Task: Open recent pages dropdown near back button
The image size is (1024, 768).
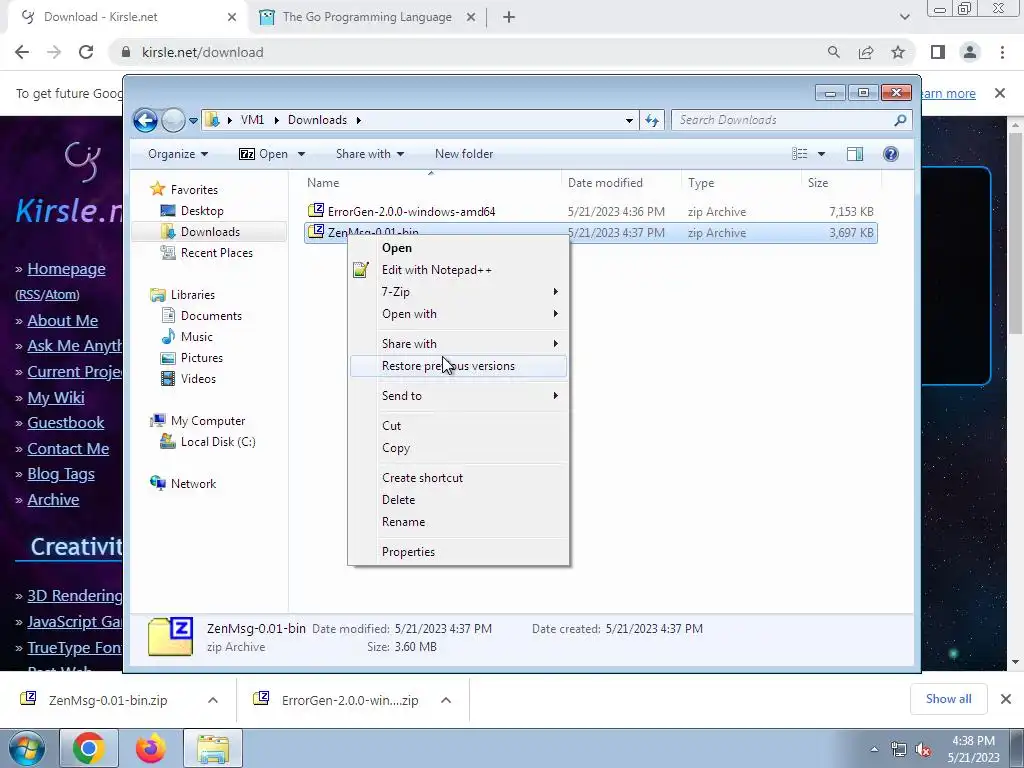Action: (193, 121)
